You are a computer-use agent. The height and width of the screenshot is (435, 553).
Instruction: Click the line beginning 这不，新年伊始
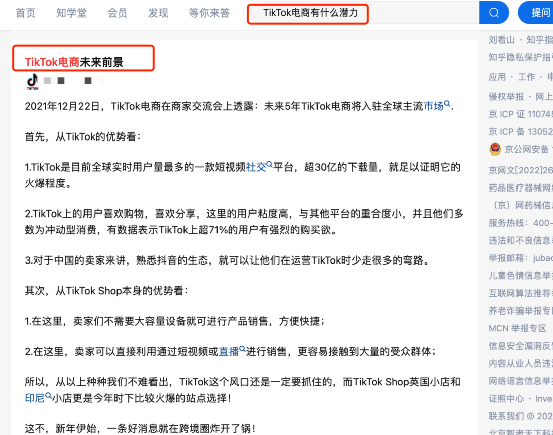coord(140,429)
